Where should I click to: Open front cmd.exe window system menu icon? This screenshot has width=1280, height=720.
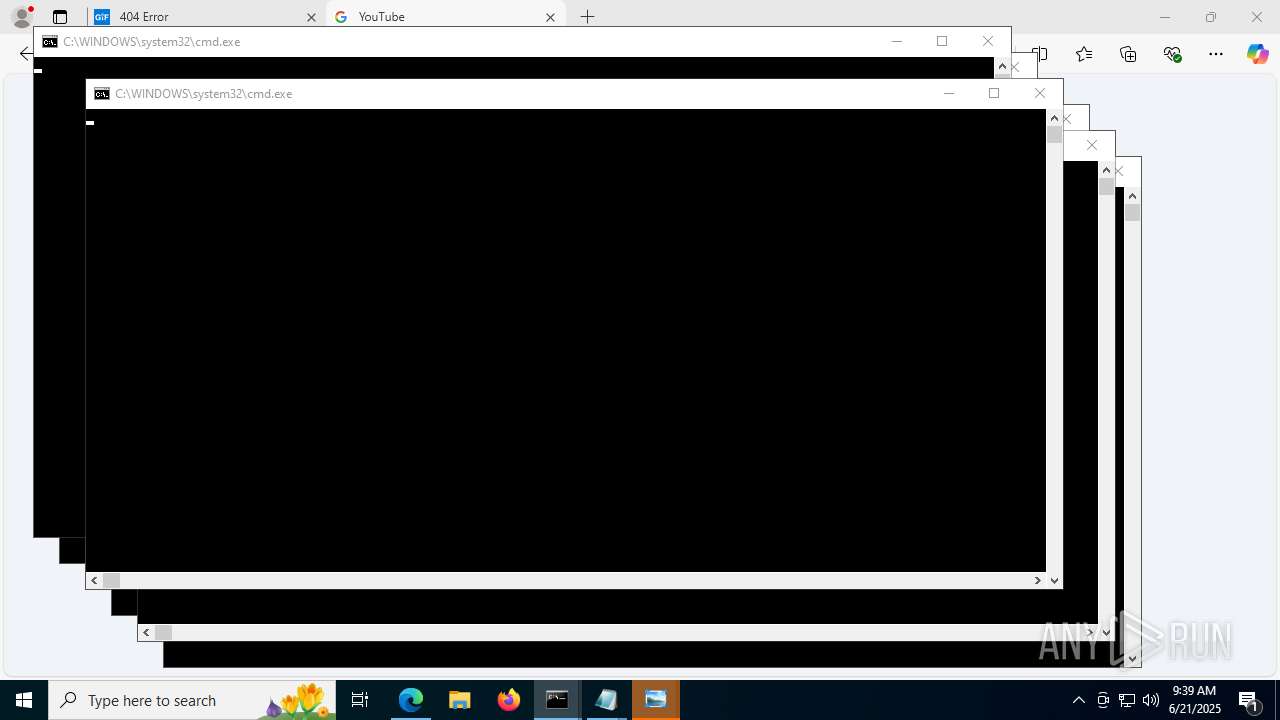coord(102,94)
